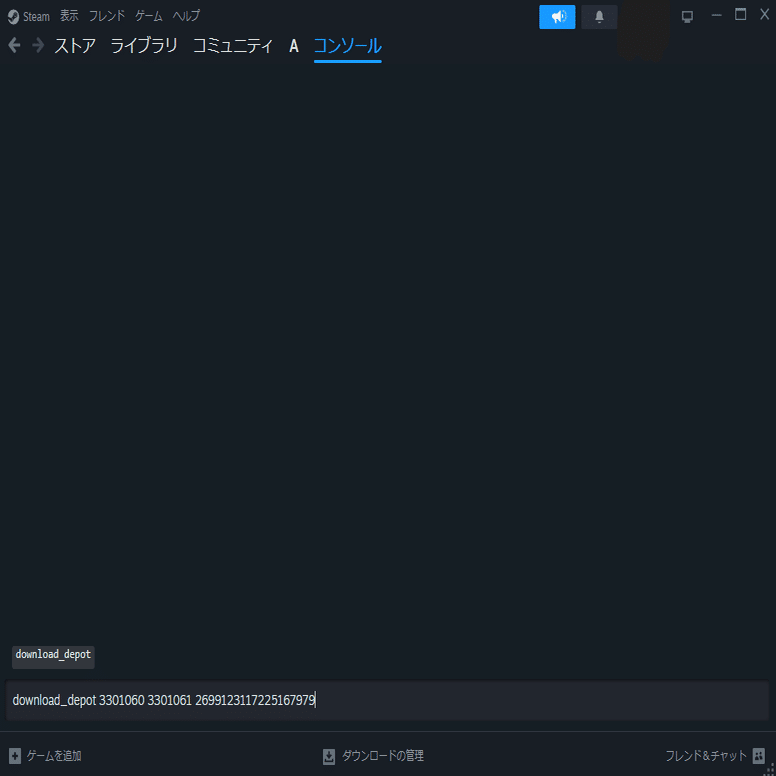Switch to ストア tab
776x776 pixels.
pos(75,46)
